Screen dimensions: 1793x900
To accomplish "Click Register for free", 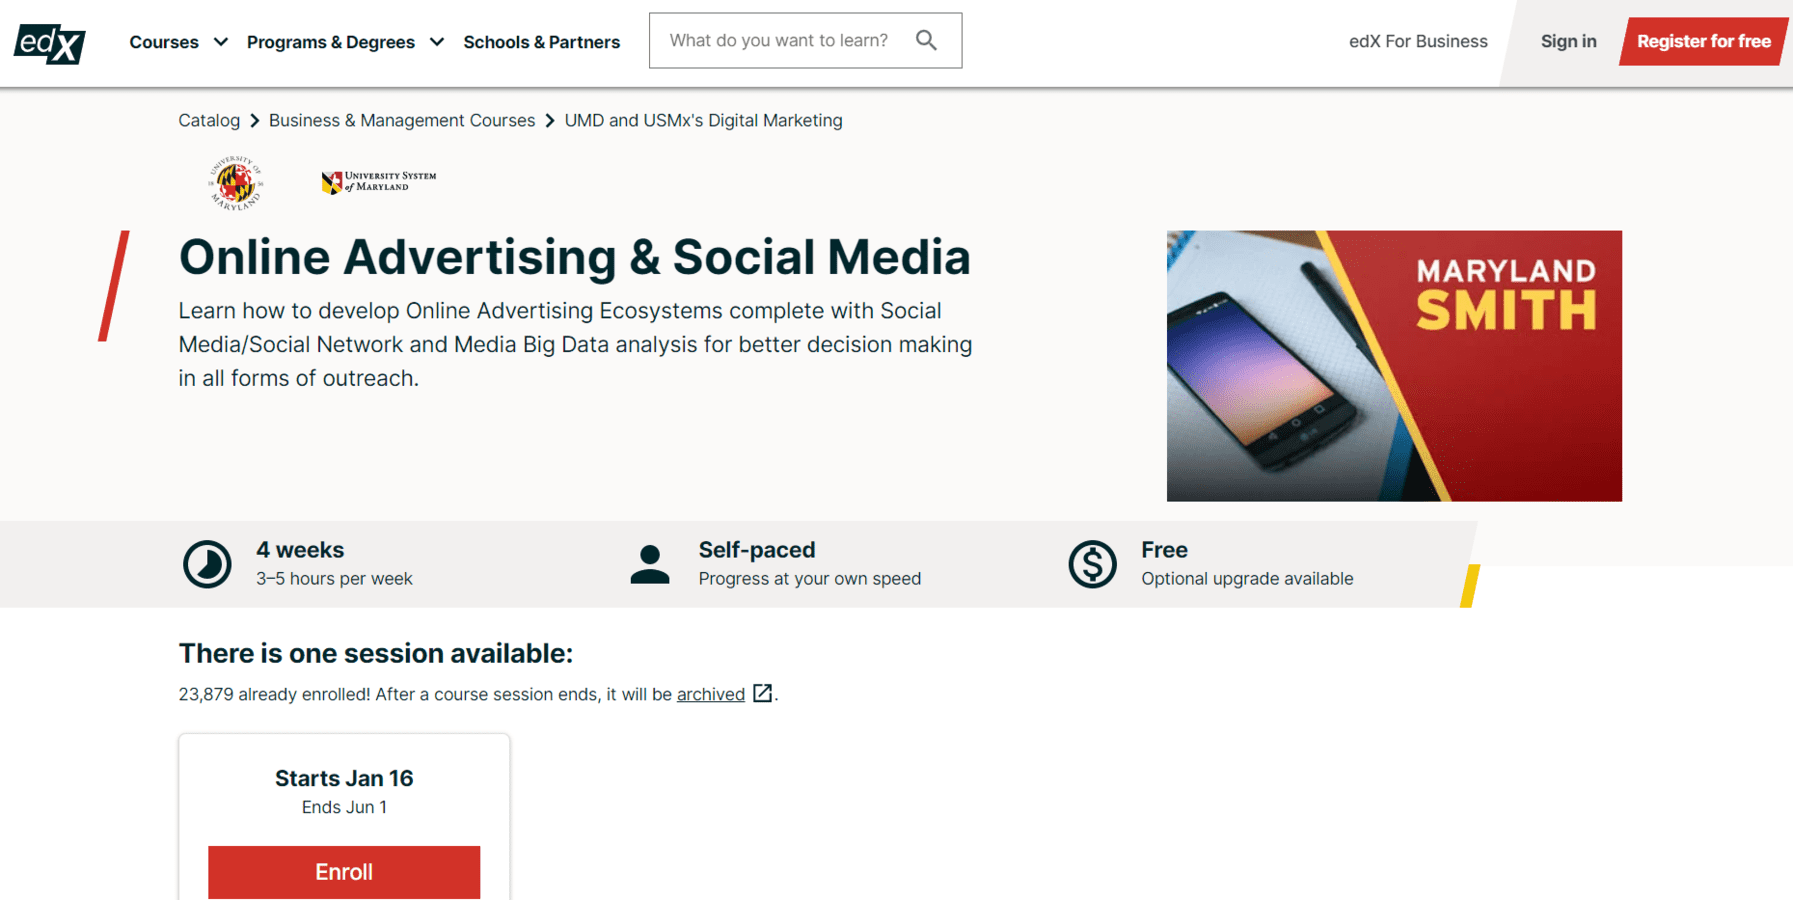I will pos(1703,41).
